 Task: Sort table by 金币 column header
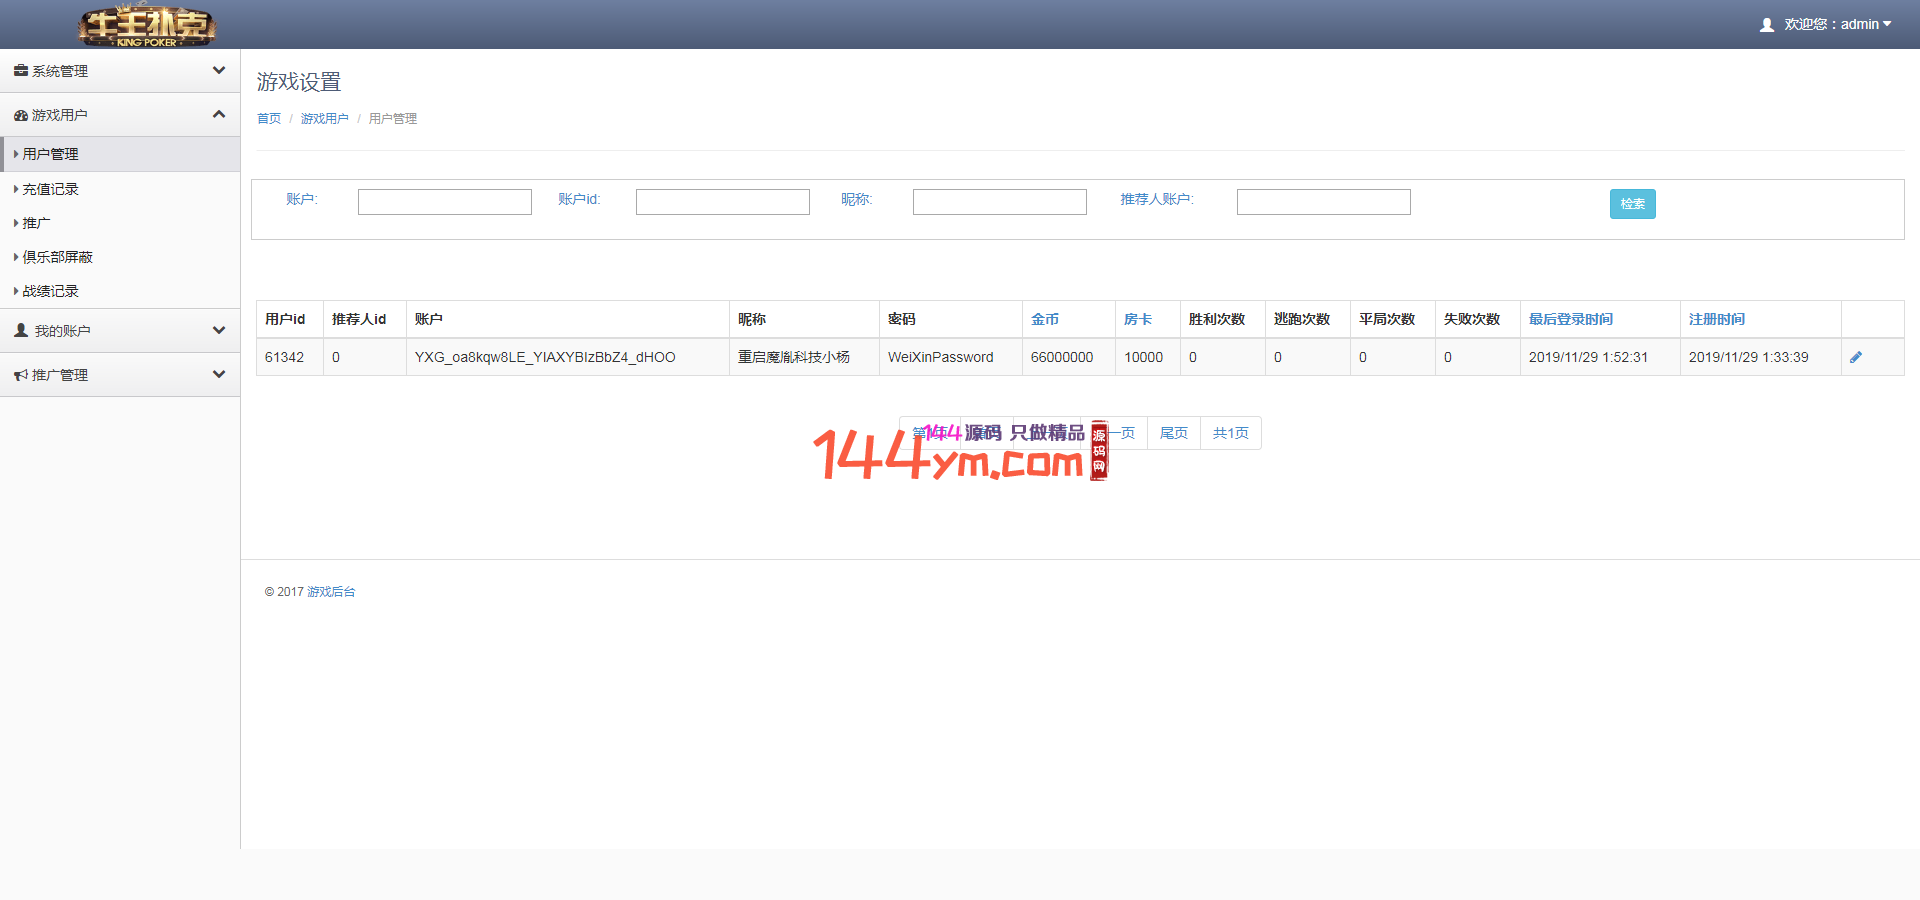[x=1044, y=319]
